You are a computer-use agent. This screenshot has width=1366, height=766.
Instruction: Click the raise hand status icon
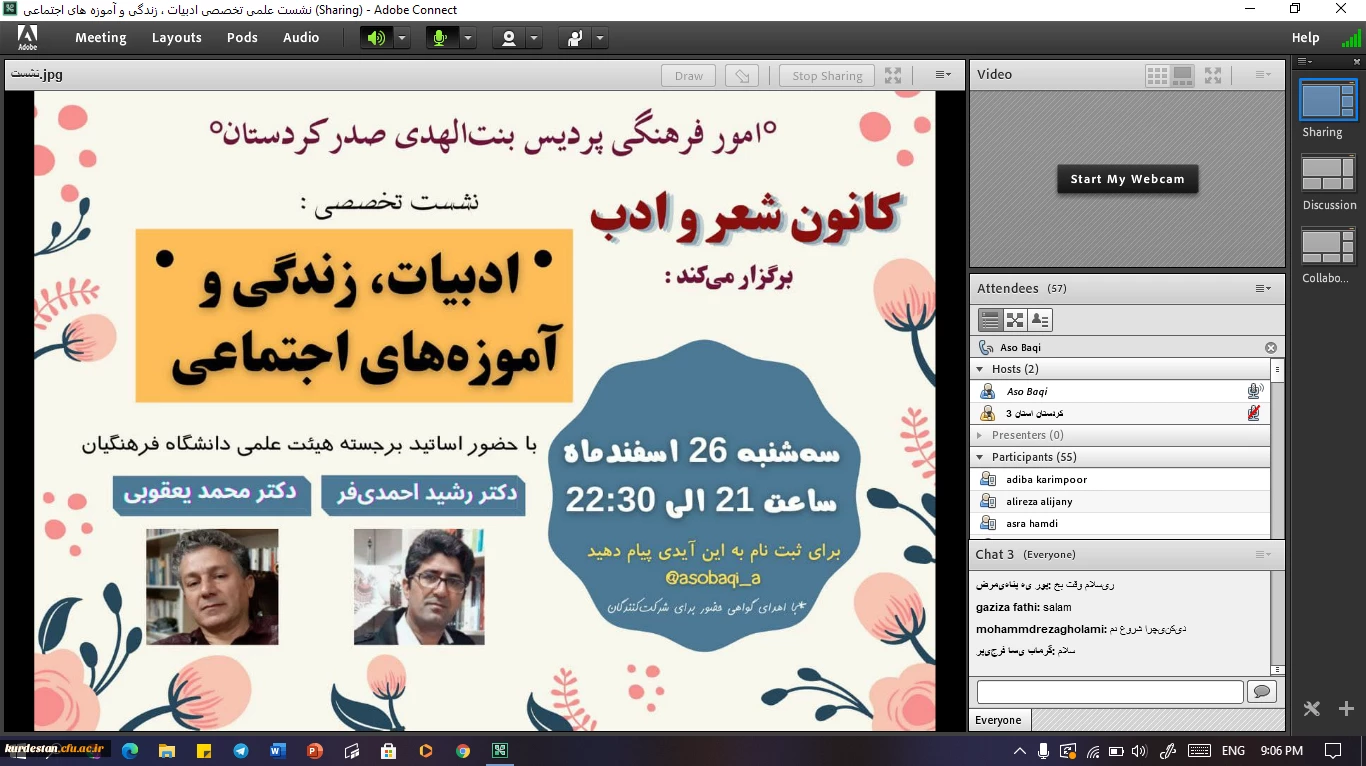(575, 38)
